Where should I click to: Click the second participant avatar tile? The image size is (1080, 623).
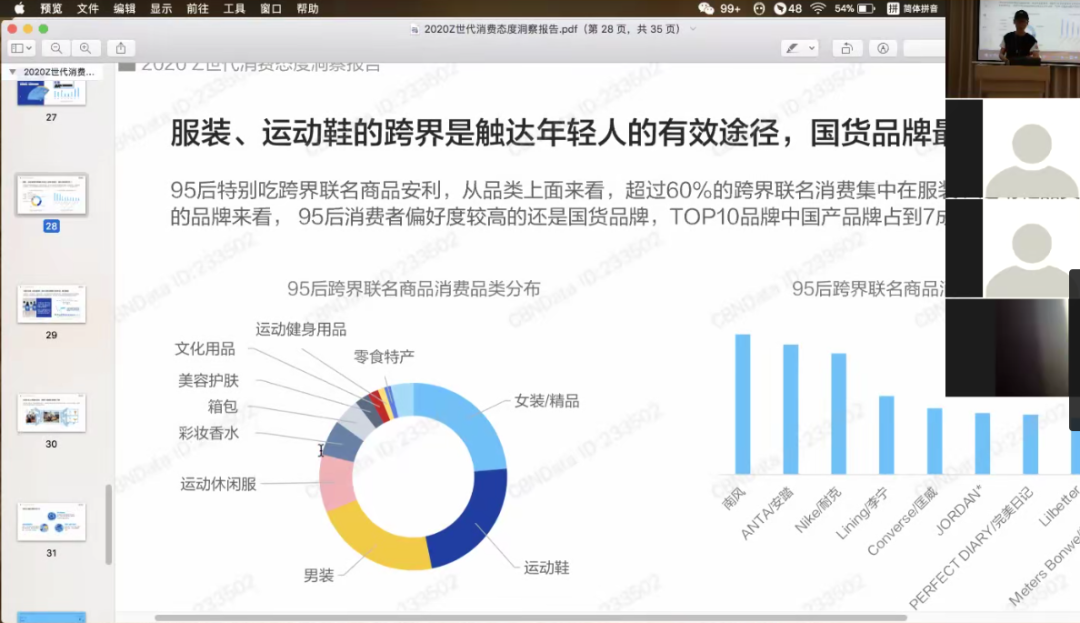click(x=1012, y=248)
